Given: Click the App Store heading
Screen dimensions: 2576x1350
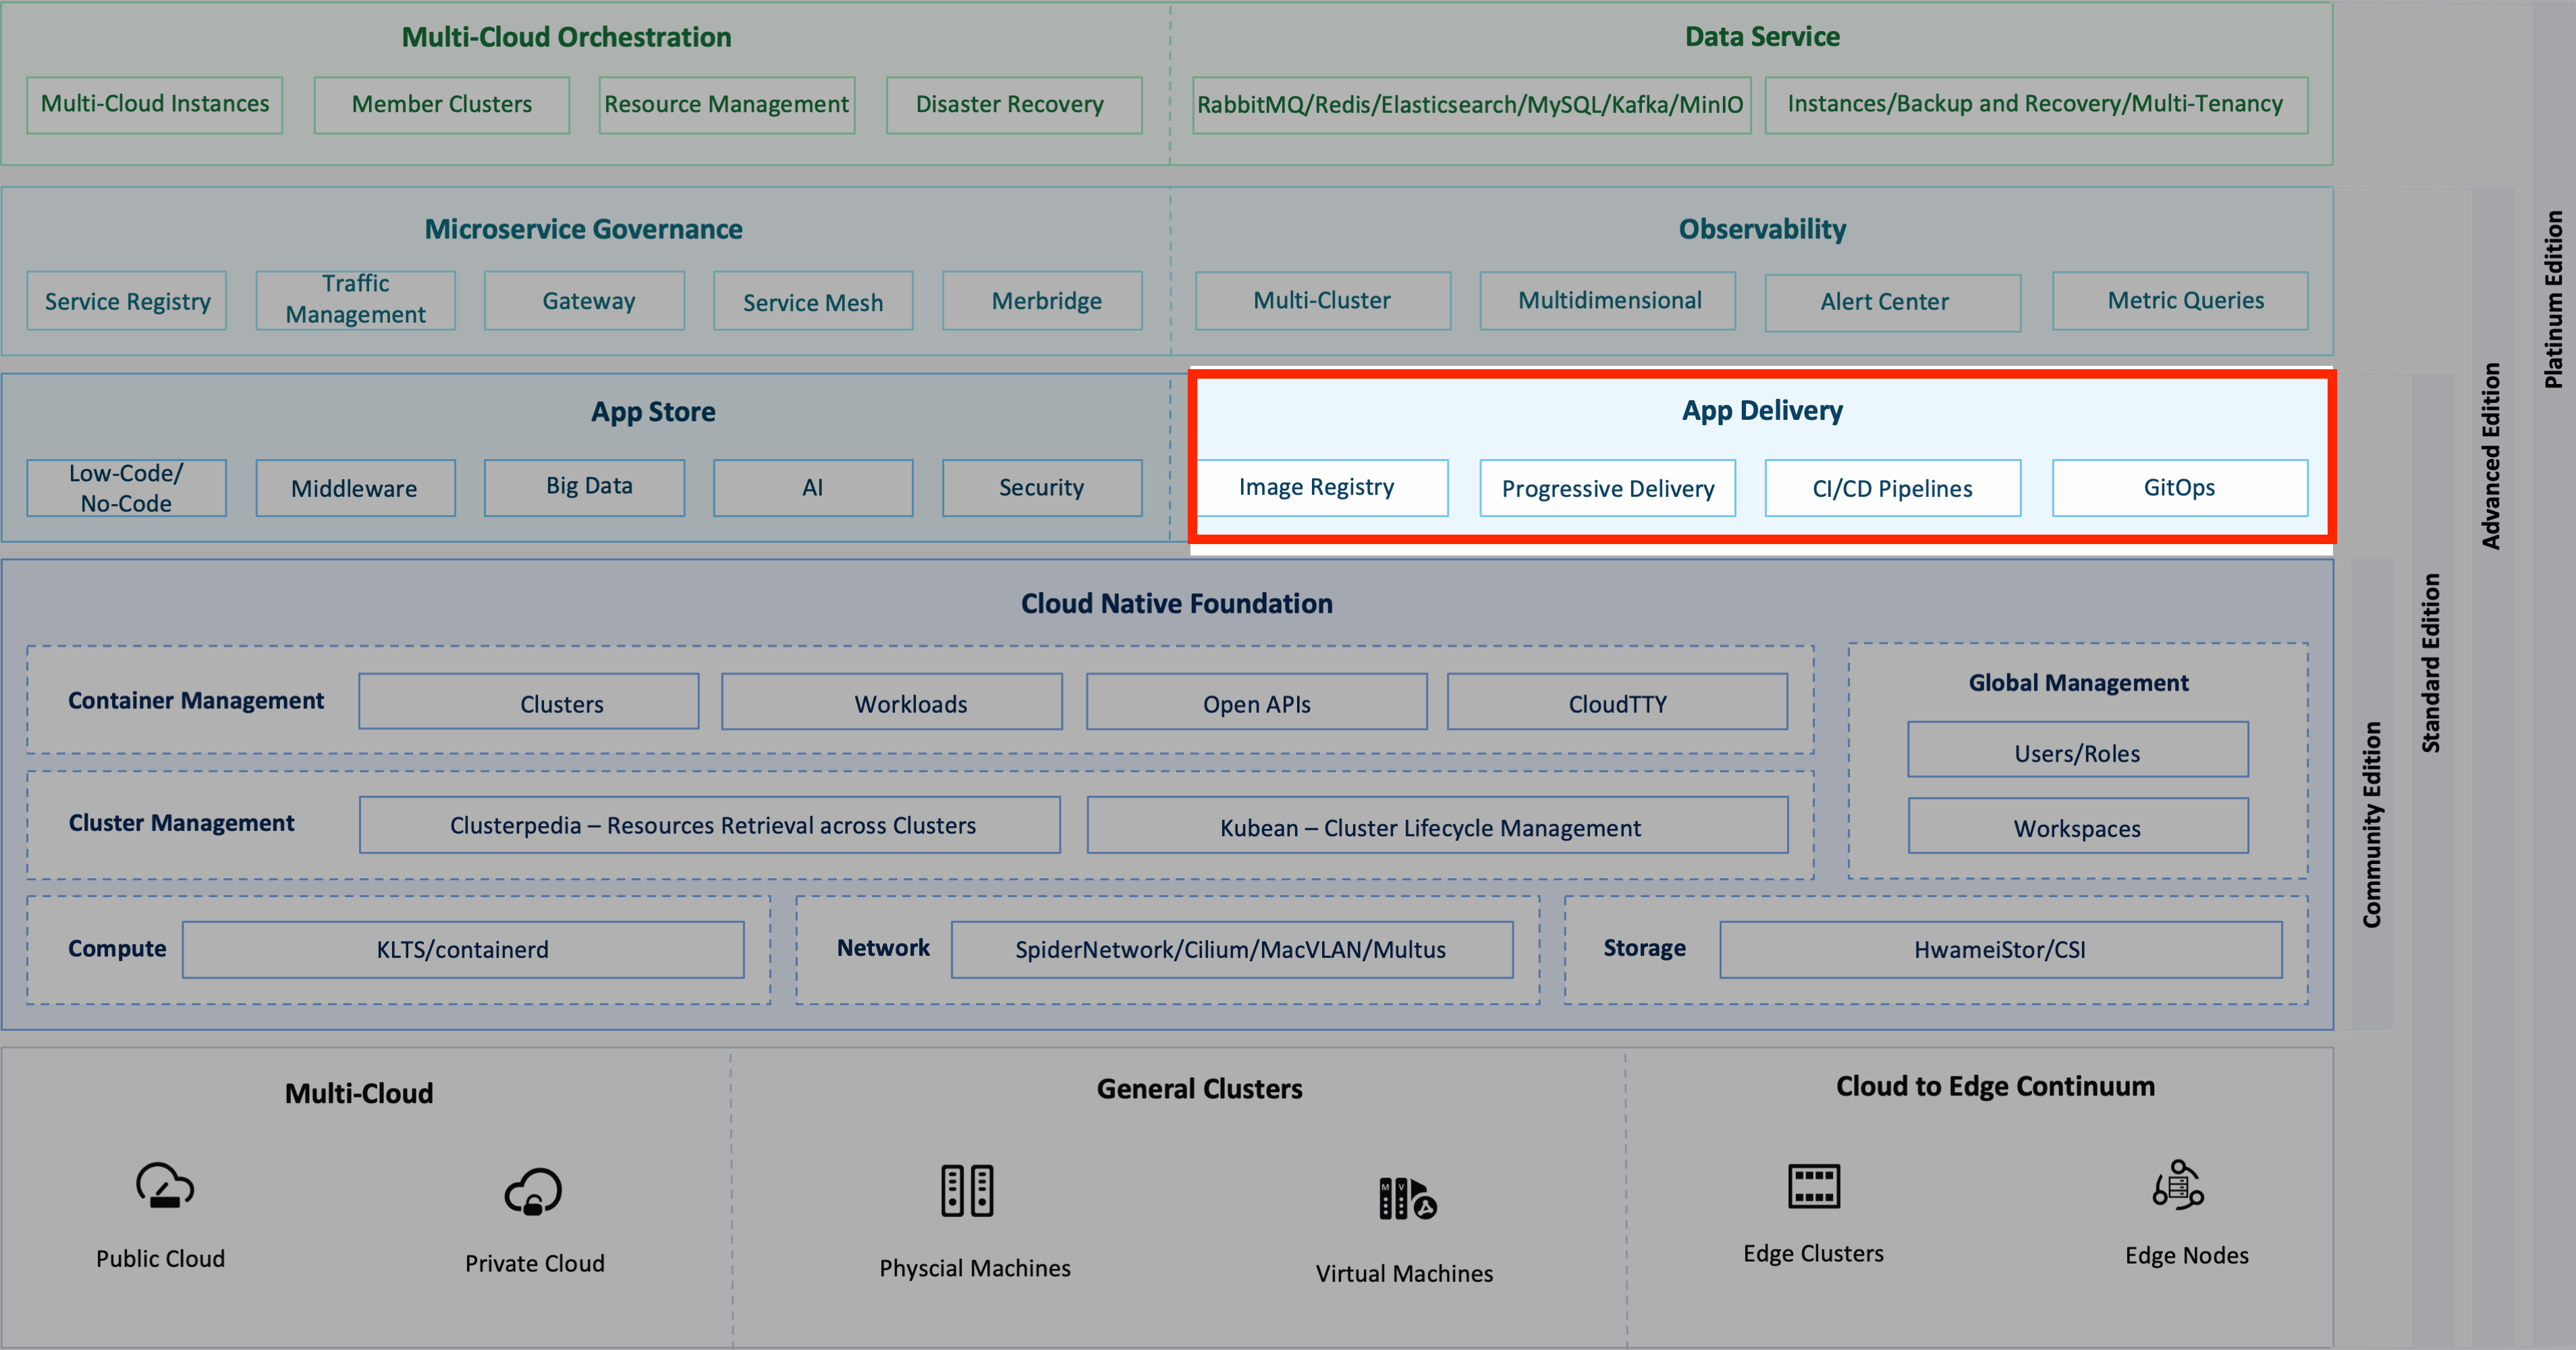Looking at the screenshot, I should click(x=653, y=412).
